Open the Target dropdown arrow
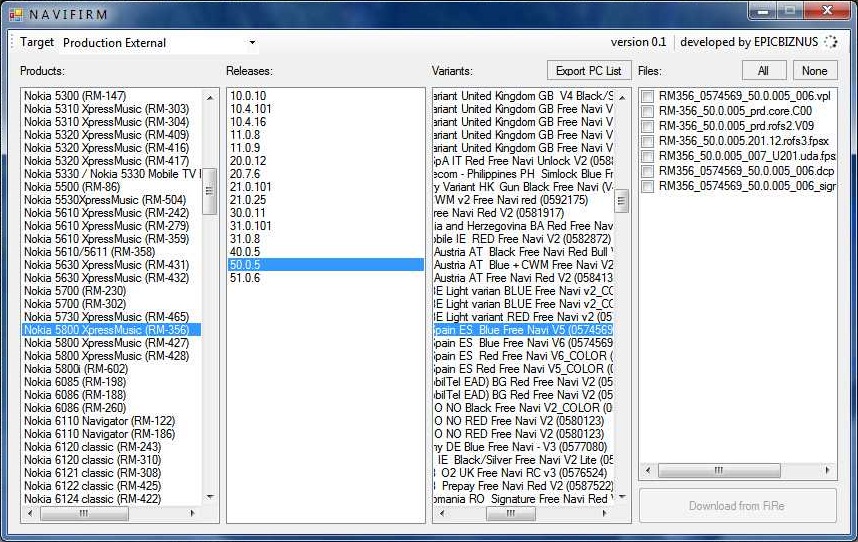Screen dimensions: 858x542 252,43
